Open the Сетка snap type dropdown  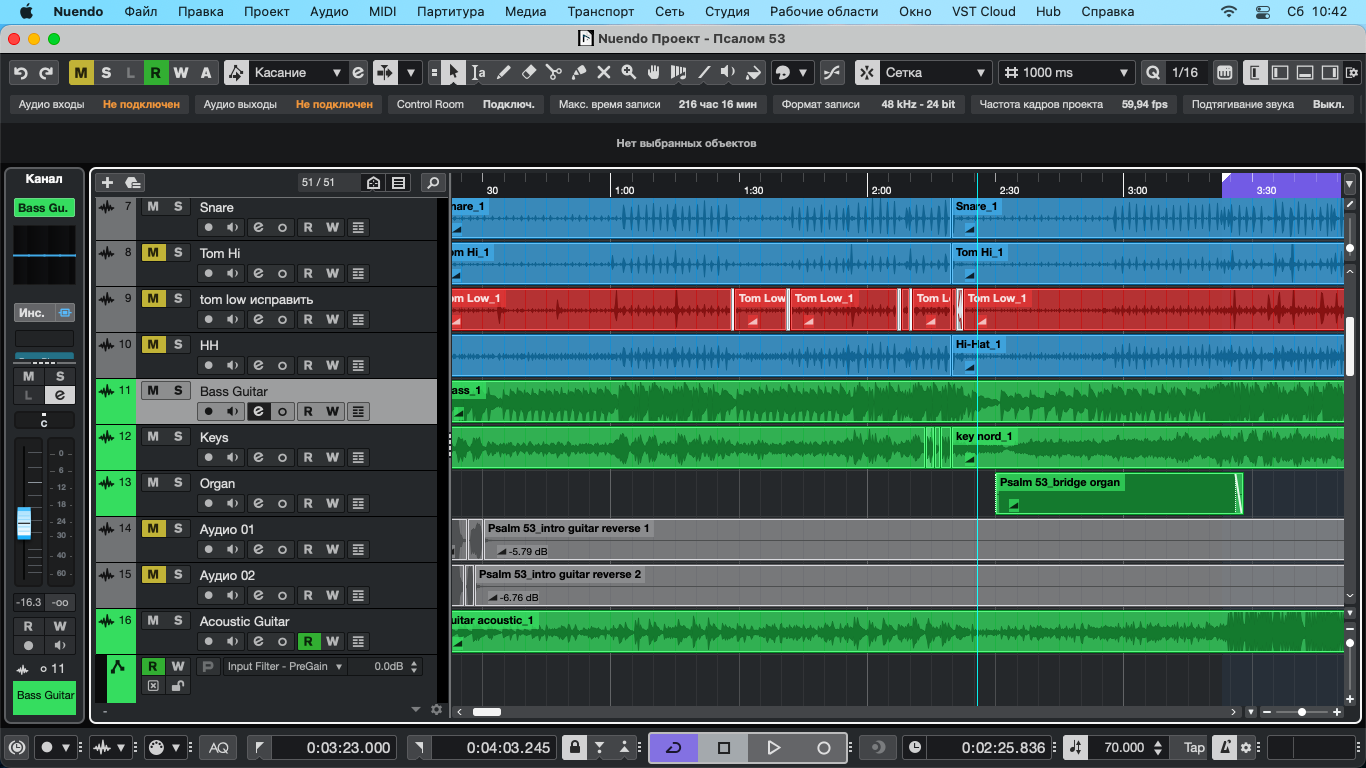pos(936,72)
